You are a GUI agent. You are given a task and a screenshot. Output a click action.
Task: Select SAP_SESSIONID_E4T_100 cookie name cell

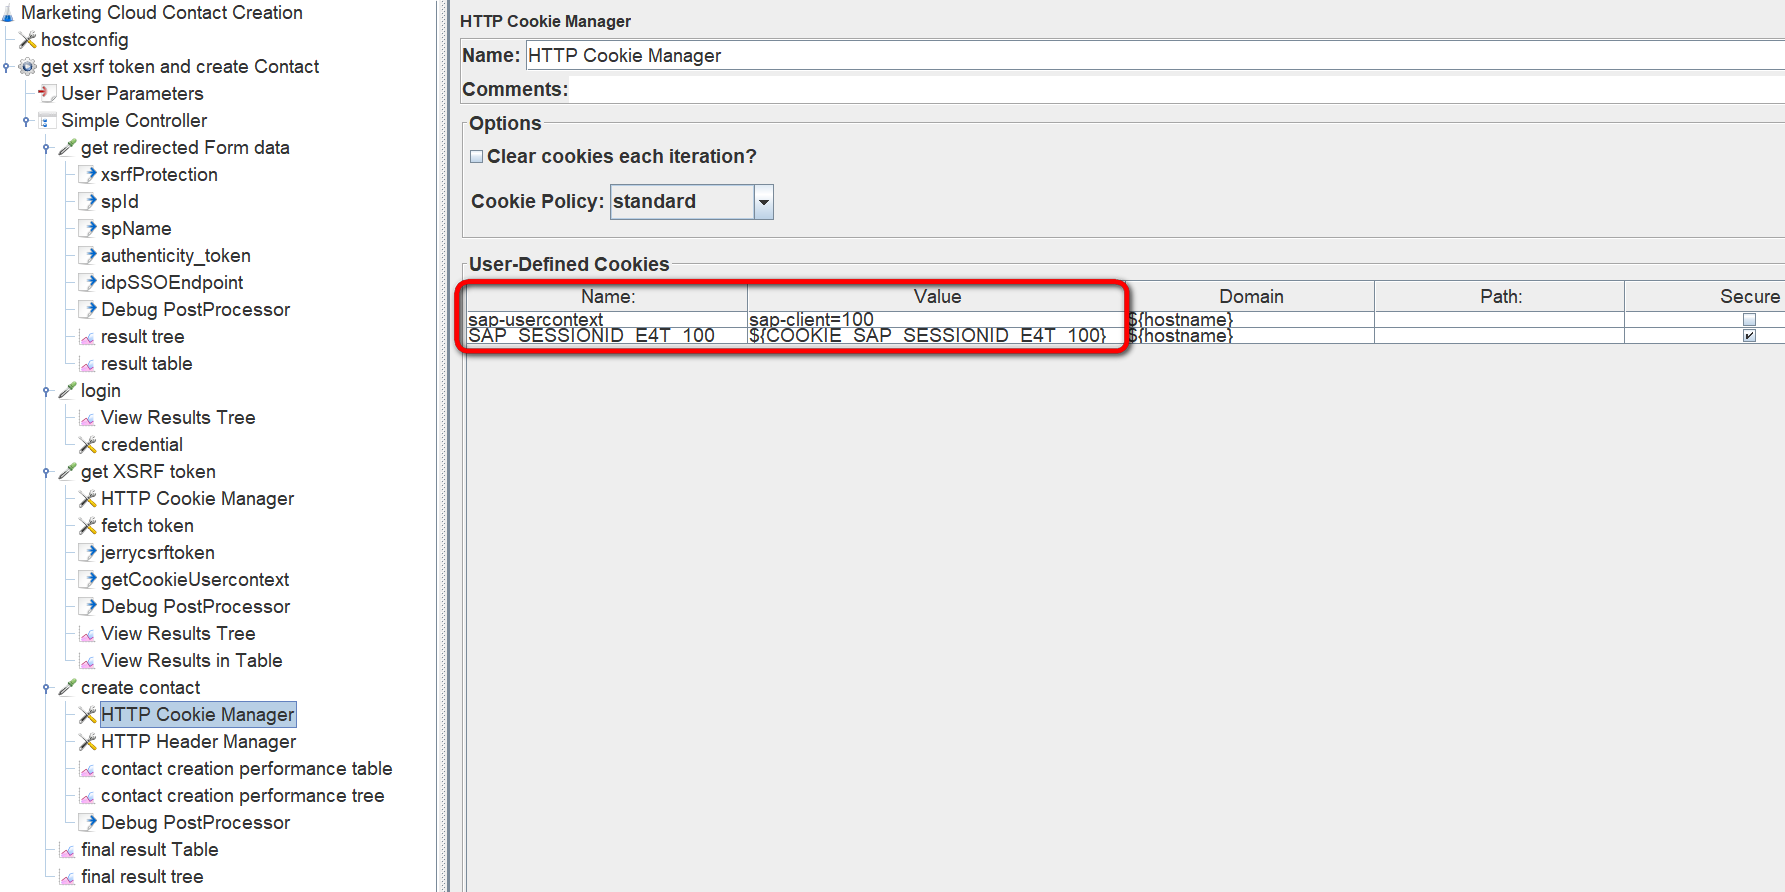coord(607,336)
